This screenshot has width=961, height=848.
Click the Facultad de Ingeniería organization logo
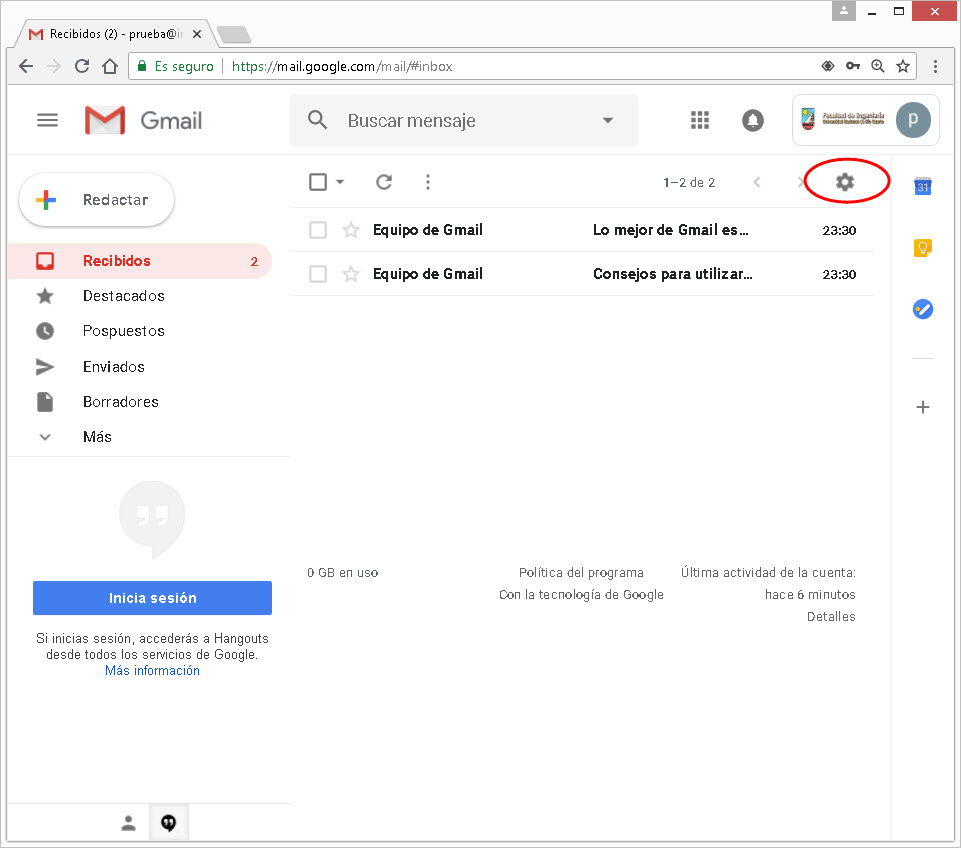pyautogui.click(x=843, y=119)
